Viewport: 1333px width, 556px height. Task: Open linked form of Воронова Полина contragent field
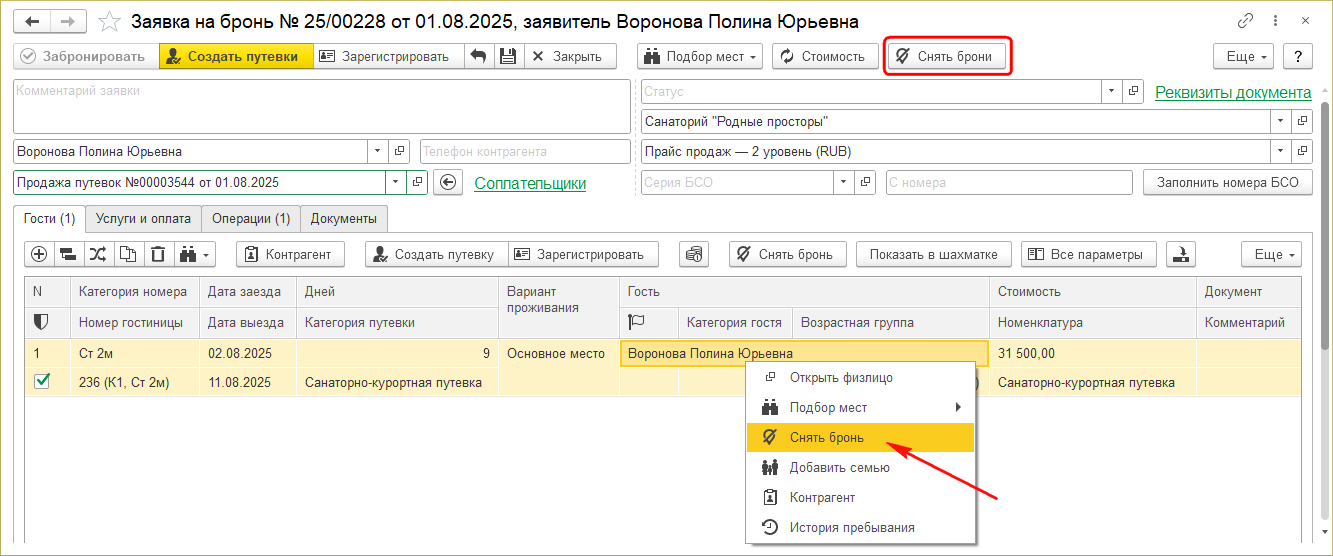pos(399,152)
